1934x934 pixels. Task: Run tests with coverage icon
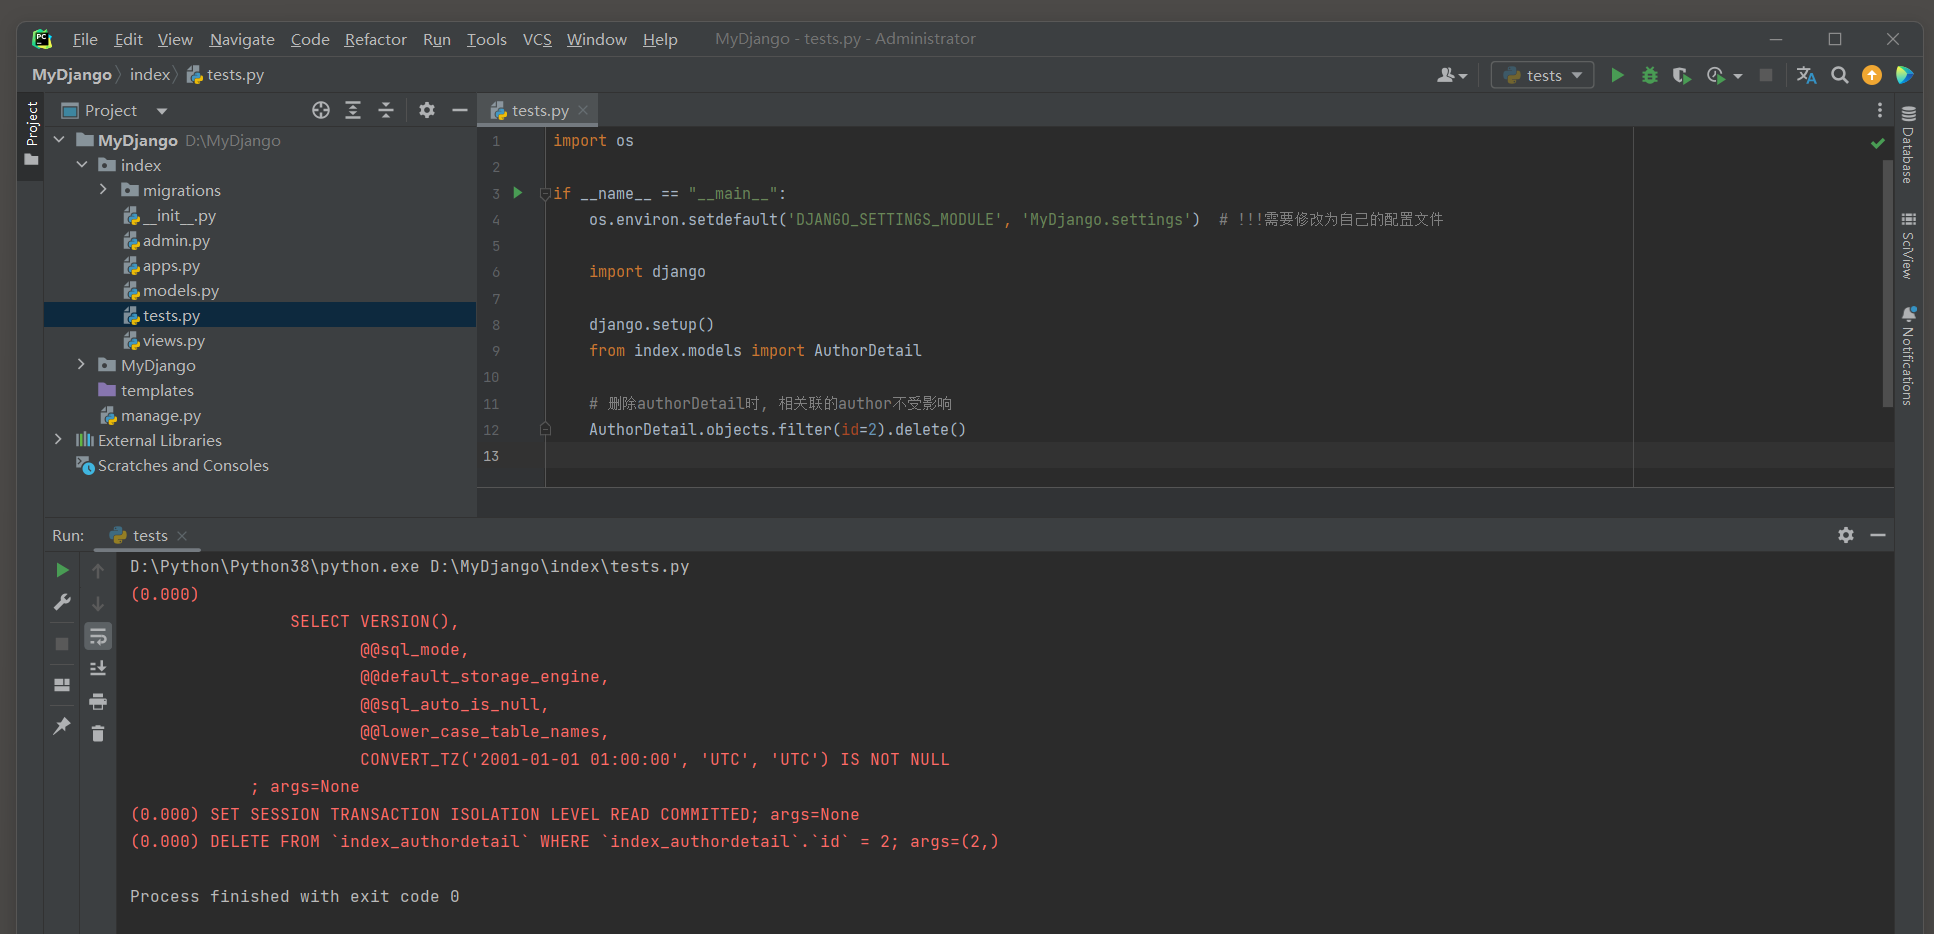pos(1681,75)
